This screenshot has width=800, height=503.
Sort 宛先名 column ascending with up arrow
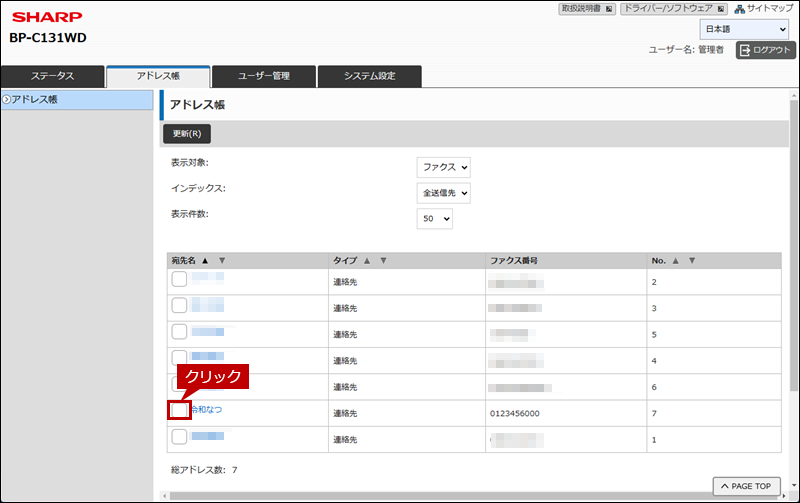[x=205, y=260]
